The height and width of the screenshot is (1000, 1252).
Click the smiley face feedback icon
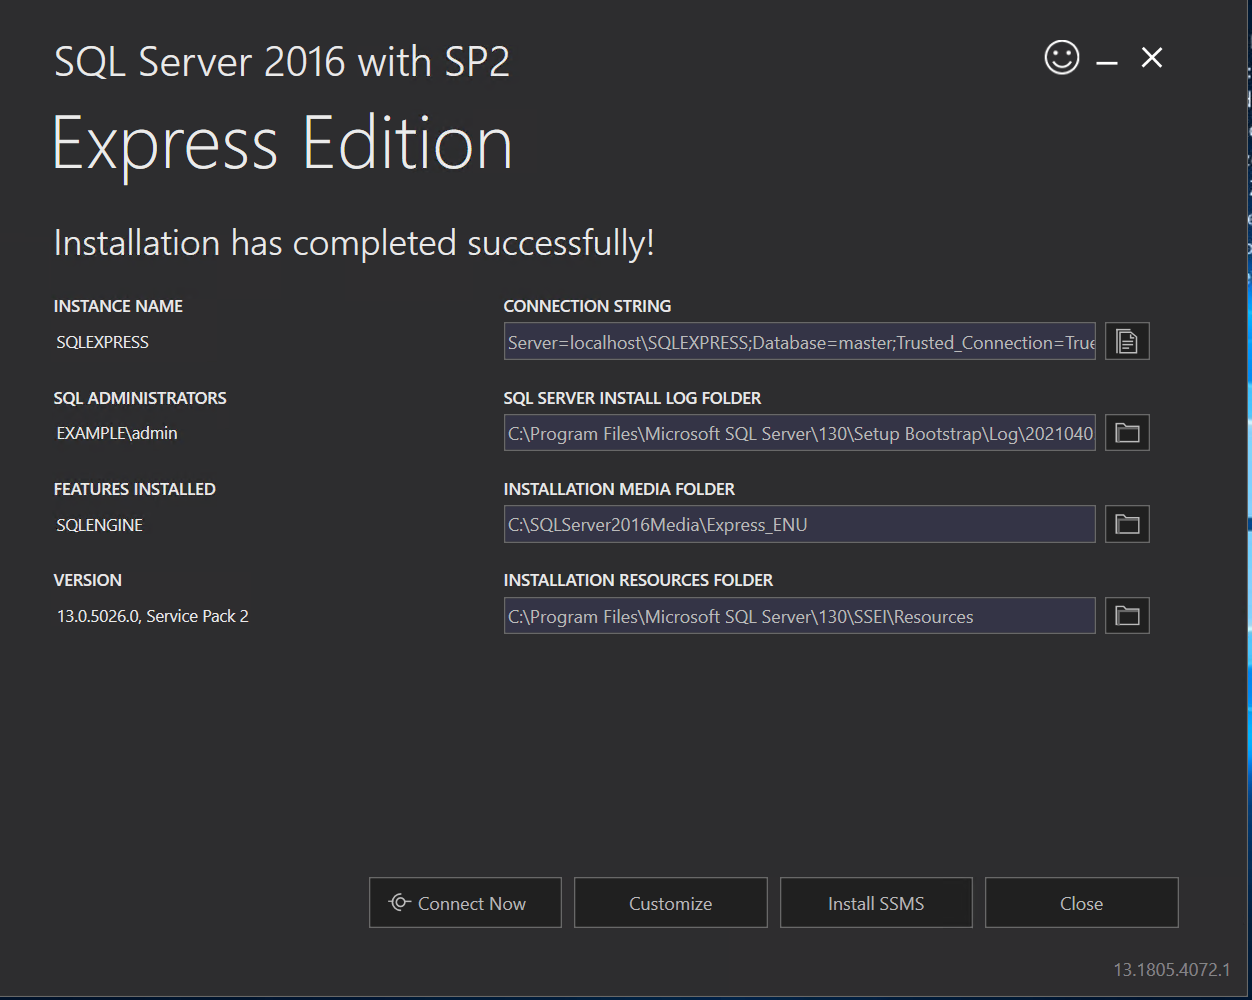[1061, 57]
